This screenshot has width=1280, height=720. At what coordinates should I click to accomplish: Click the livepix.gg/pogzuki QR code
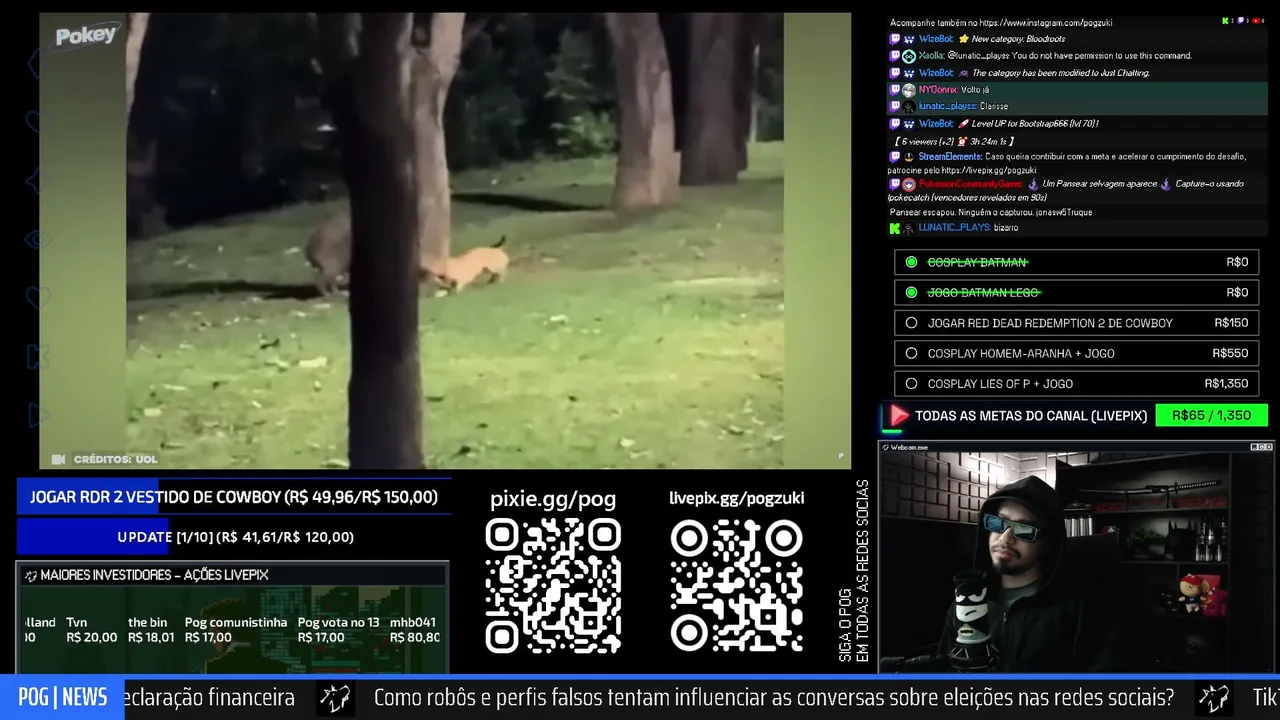pyautogui.click(x=737, y=586)
